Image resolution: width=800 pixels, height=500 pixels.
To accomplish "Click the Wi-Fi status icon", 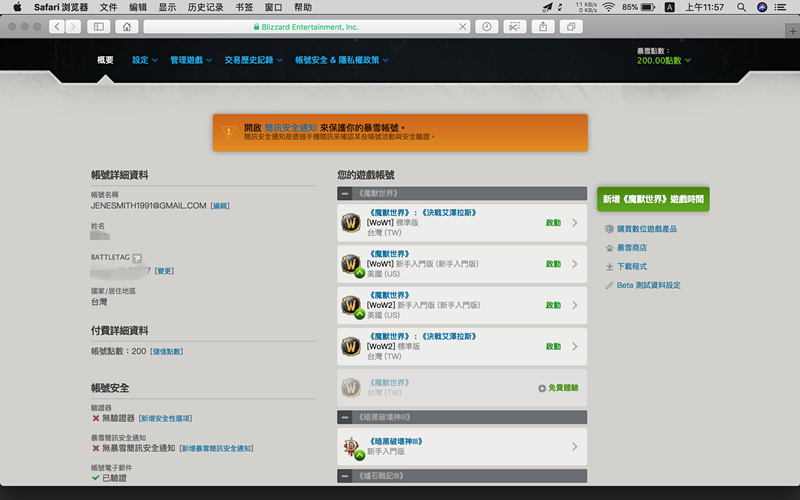I will coord(608,7).
